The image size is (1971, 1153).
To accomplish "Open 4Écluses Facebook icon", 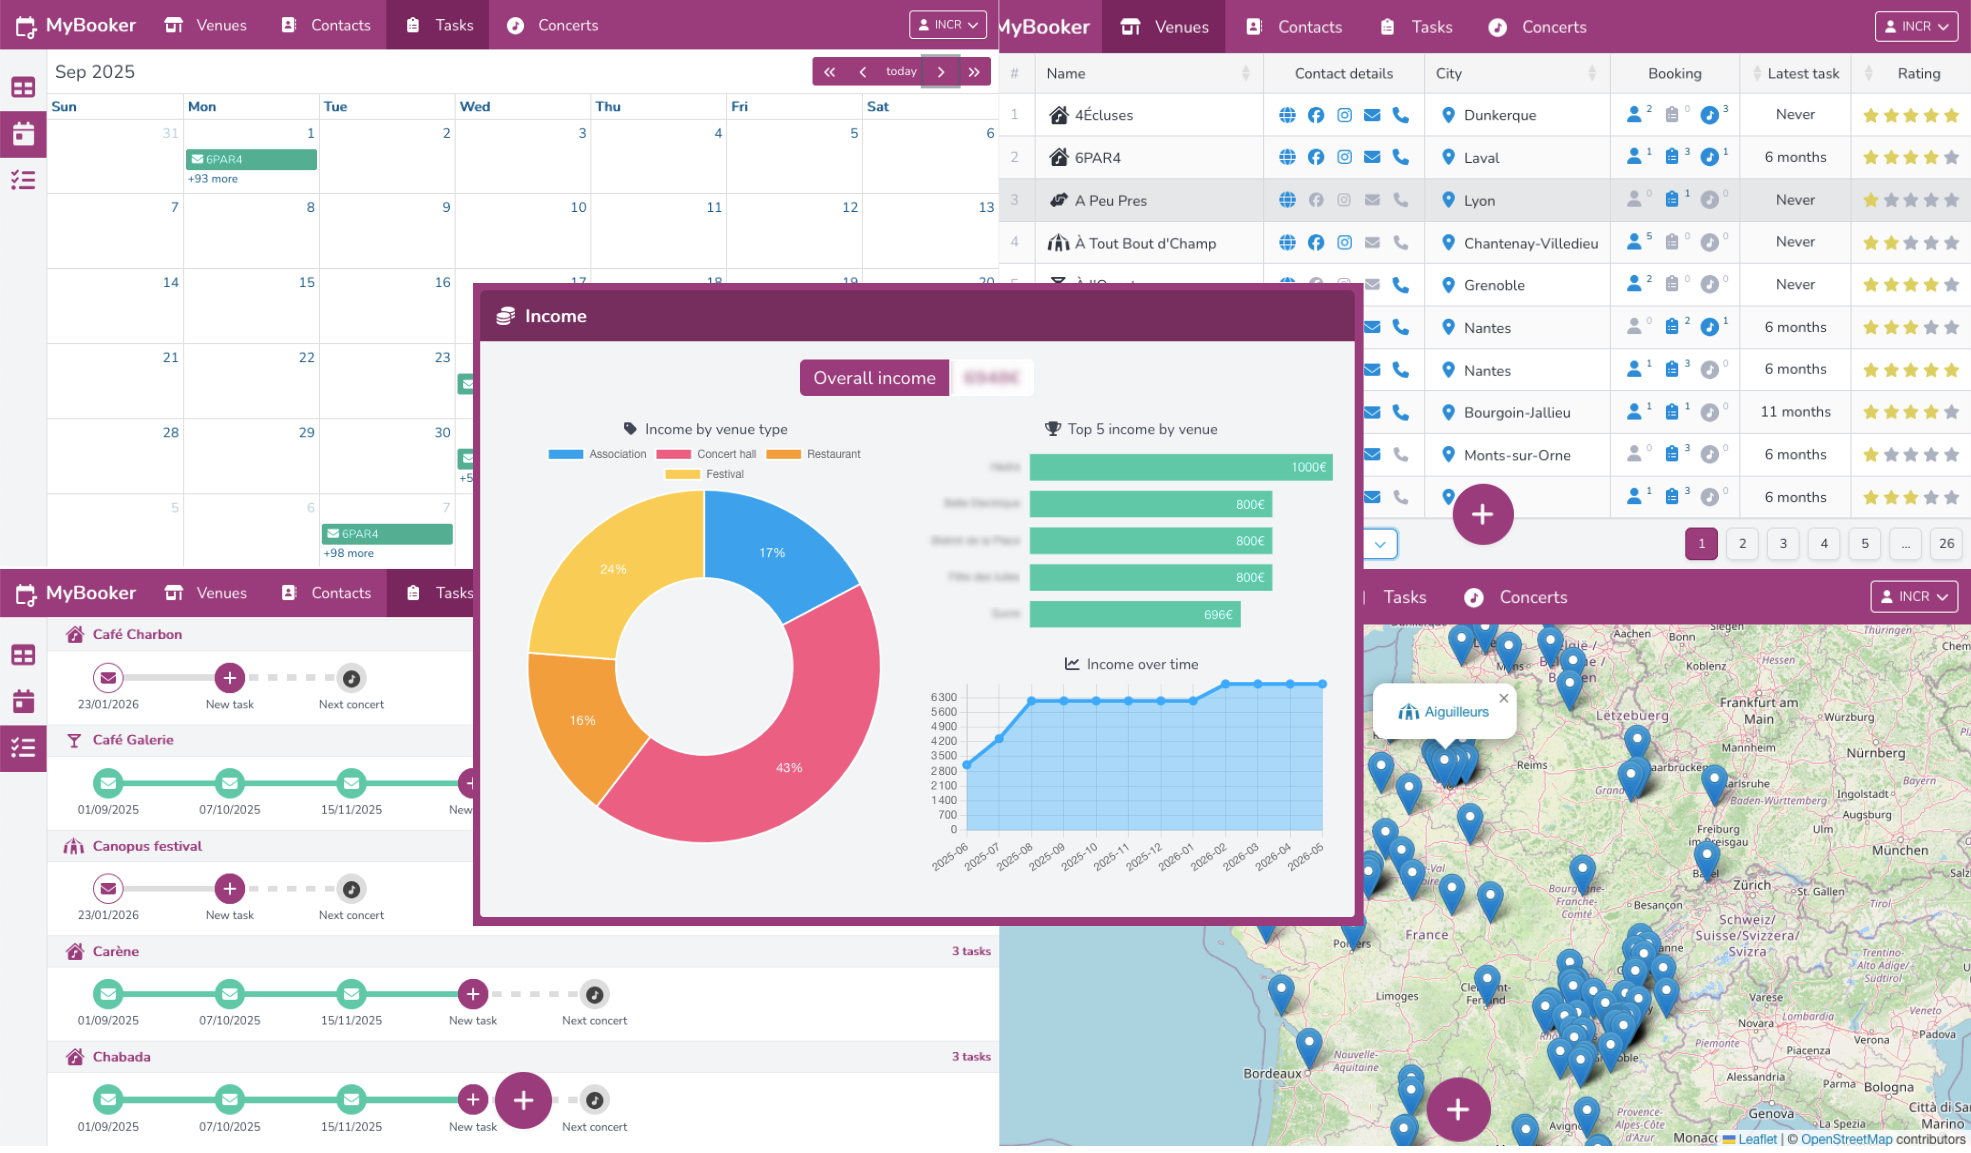I will 1316,115.
